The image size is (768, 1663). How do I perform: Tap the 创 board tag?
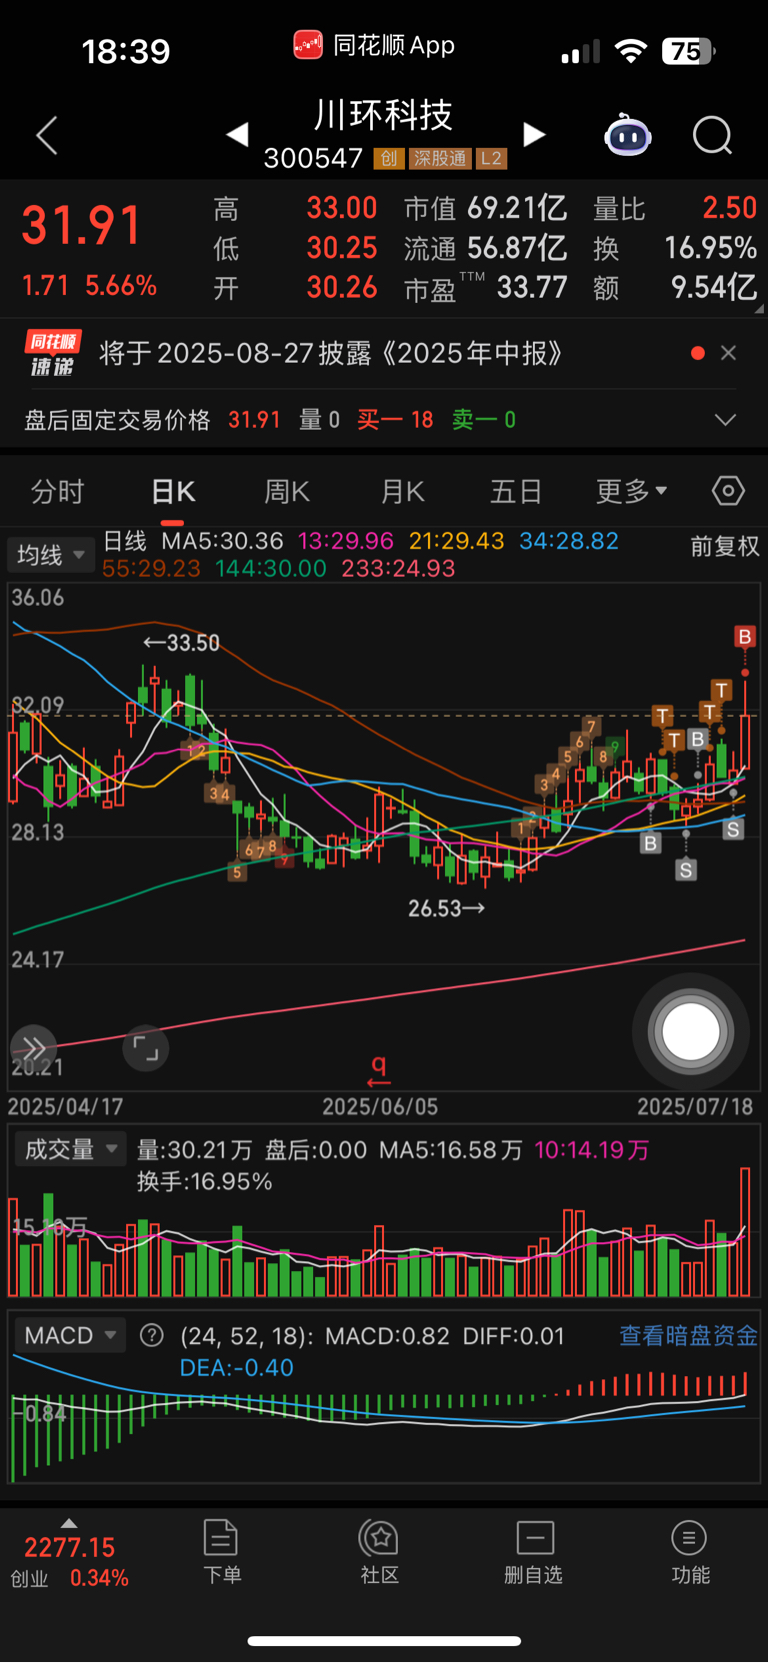click(389, 158)
